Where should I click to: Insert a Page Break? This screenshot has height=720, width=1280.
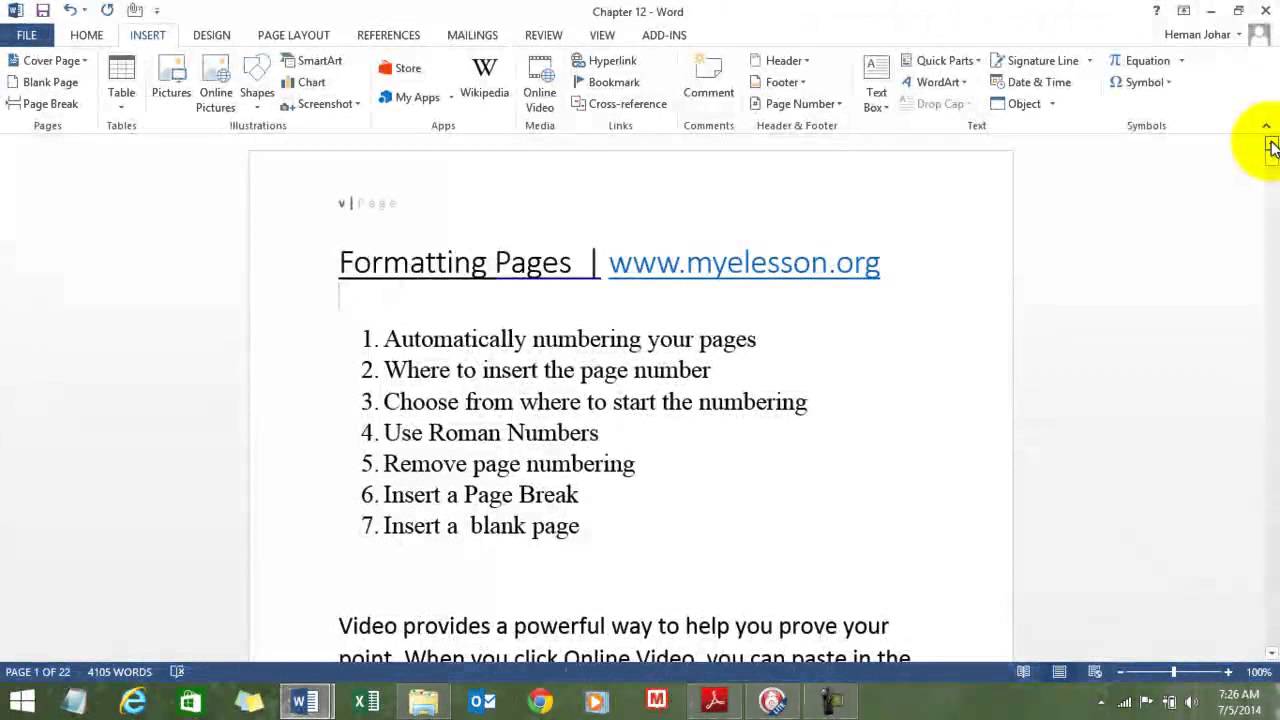tap(42, 104)
